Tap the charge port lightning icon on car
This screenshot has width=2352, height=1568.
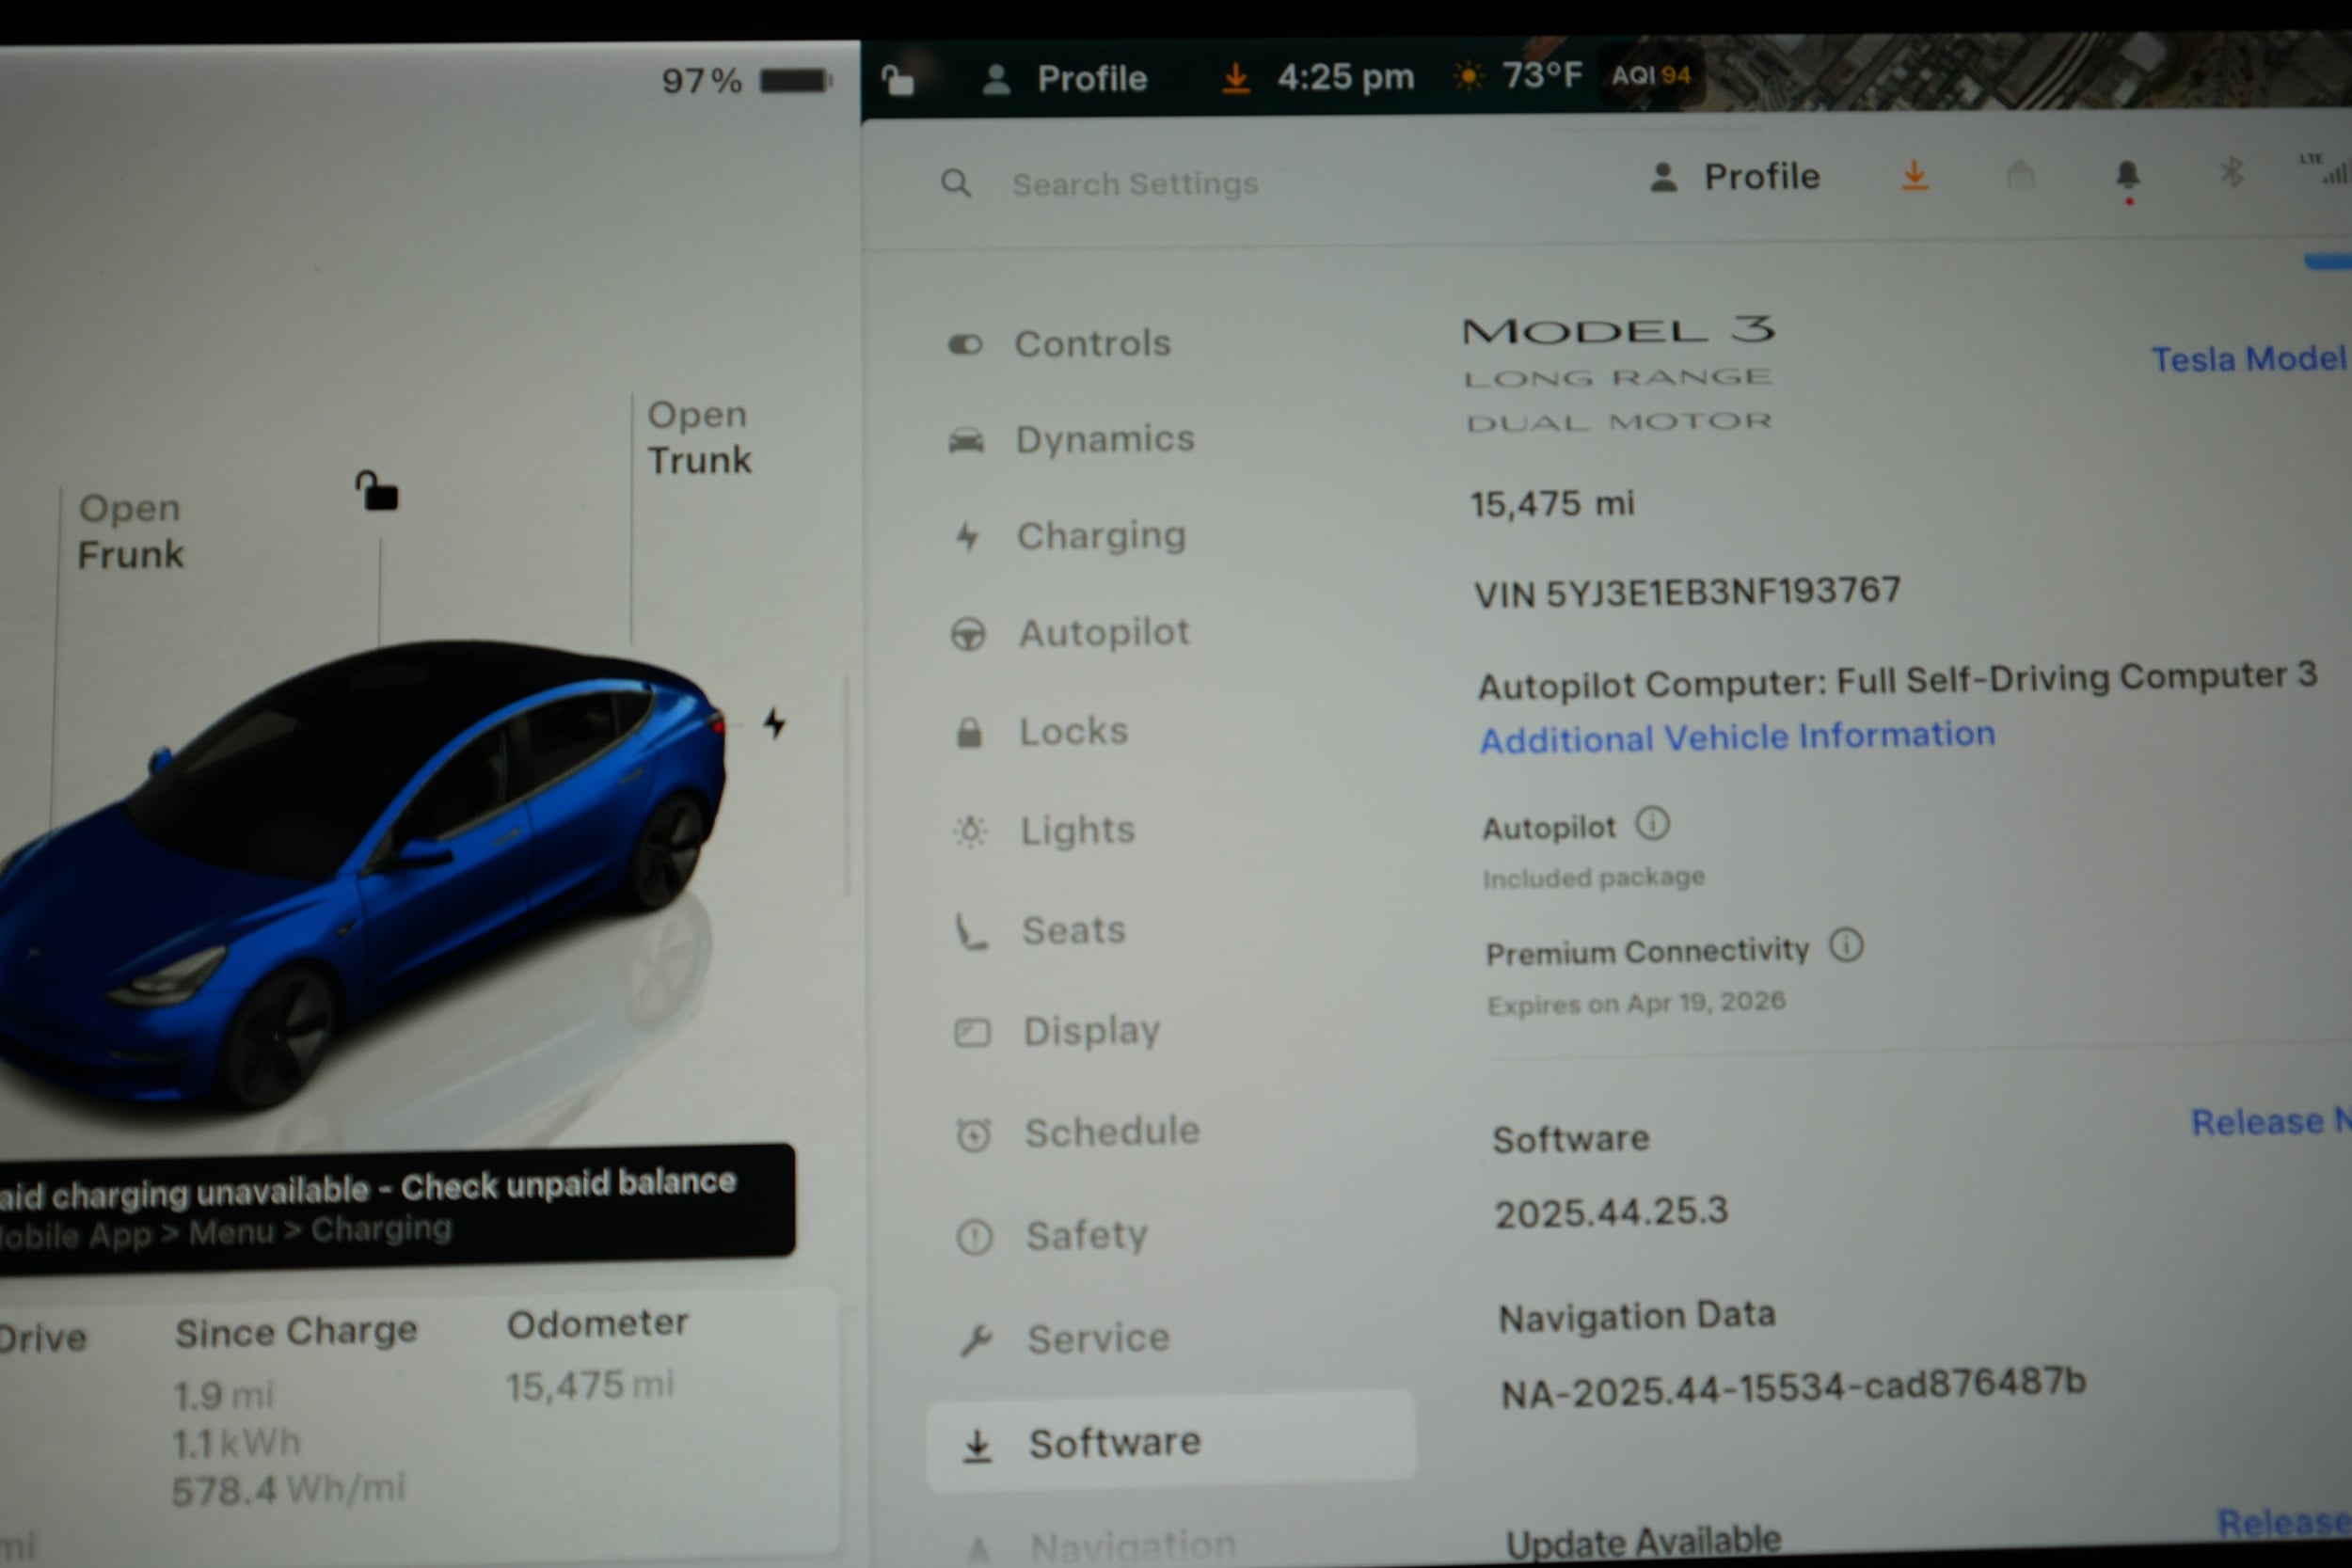click(x=775, y=723)
